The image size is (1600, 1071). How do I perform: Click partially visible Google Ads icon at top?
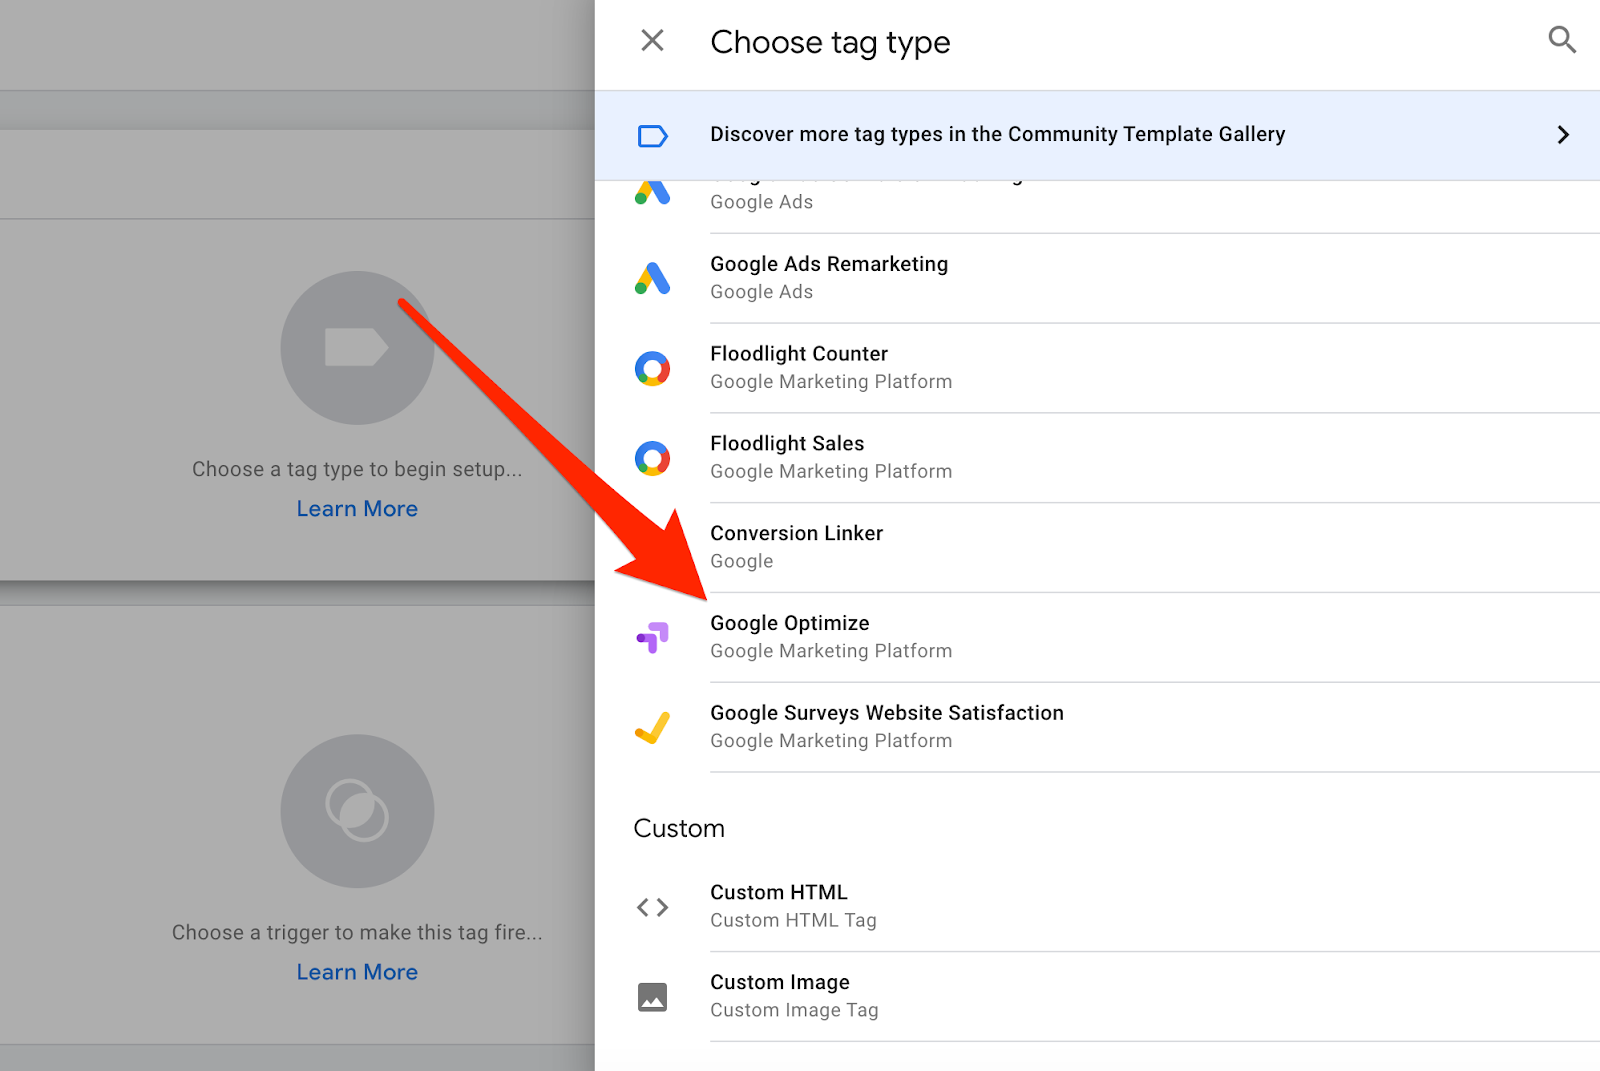tap(652, 193)
